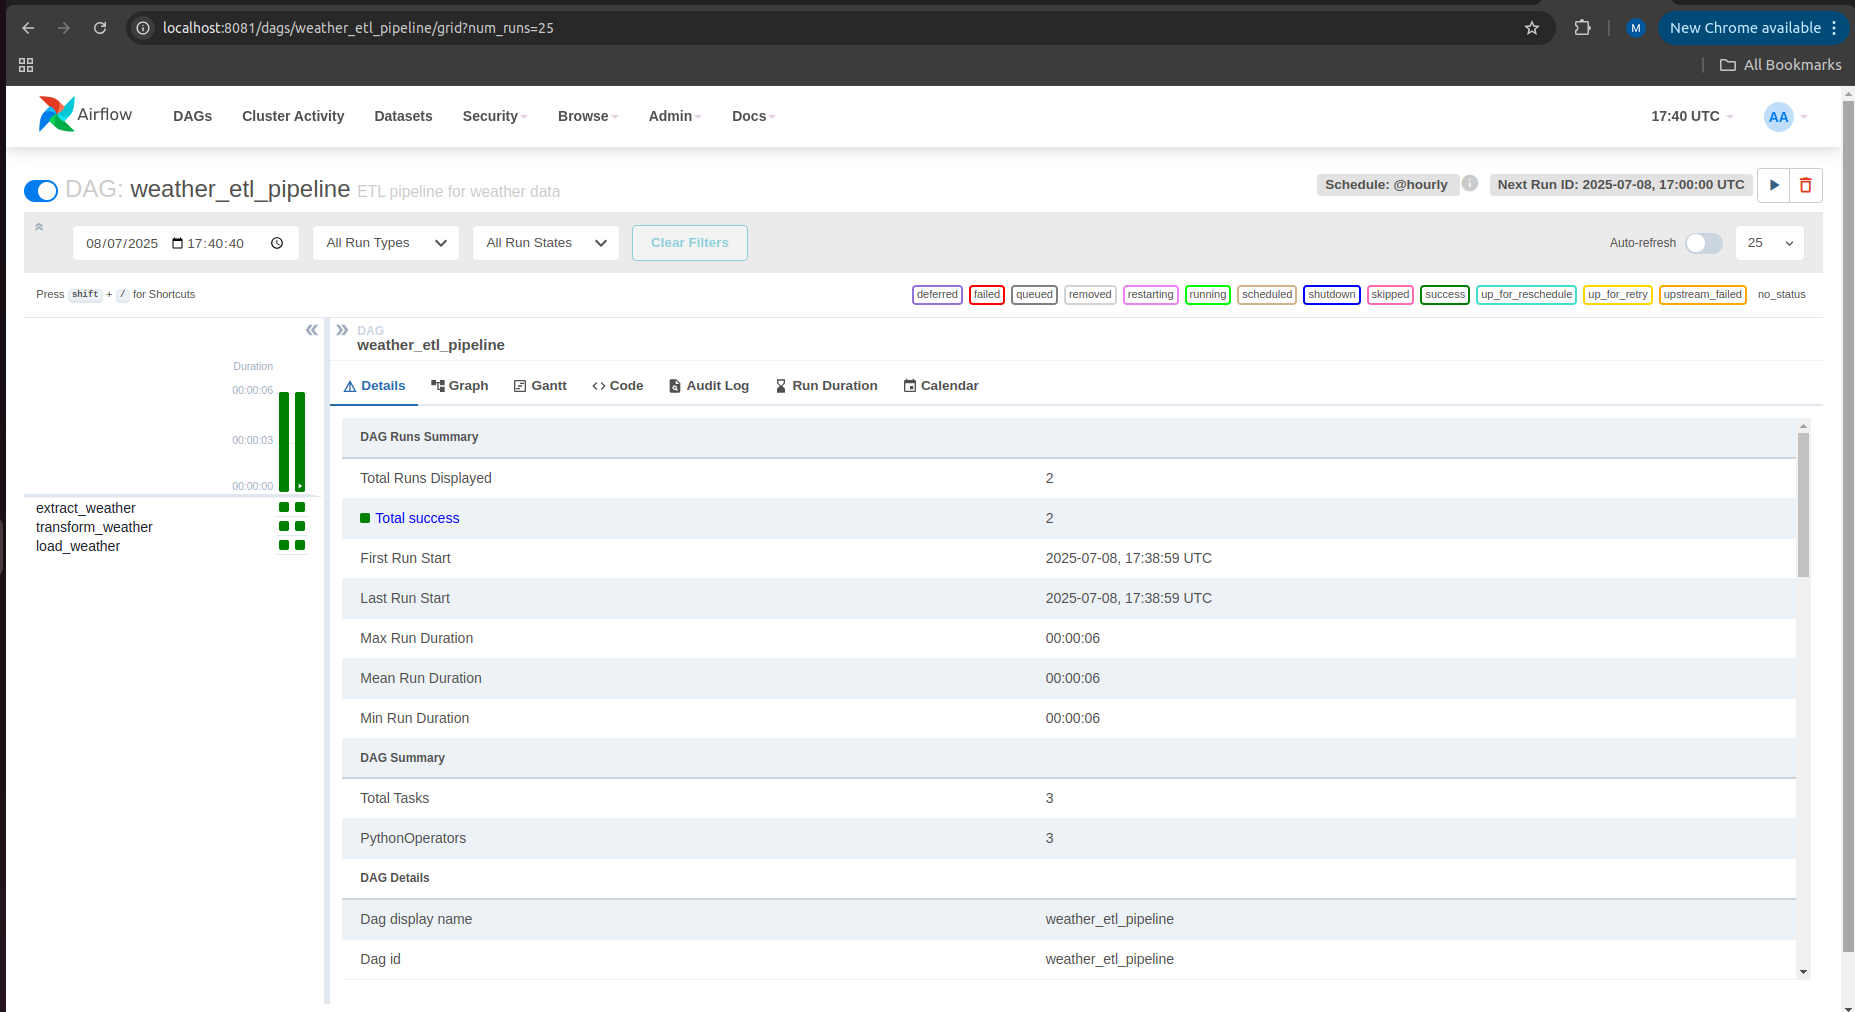Expand the Admin menu
The image size is (1855, 1012).
pos(675,116)
